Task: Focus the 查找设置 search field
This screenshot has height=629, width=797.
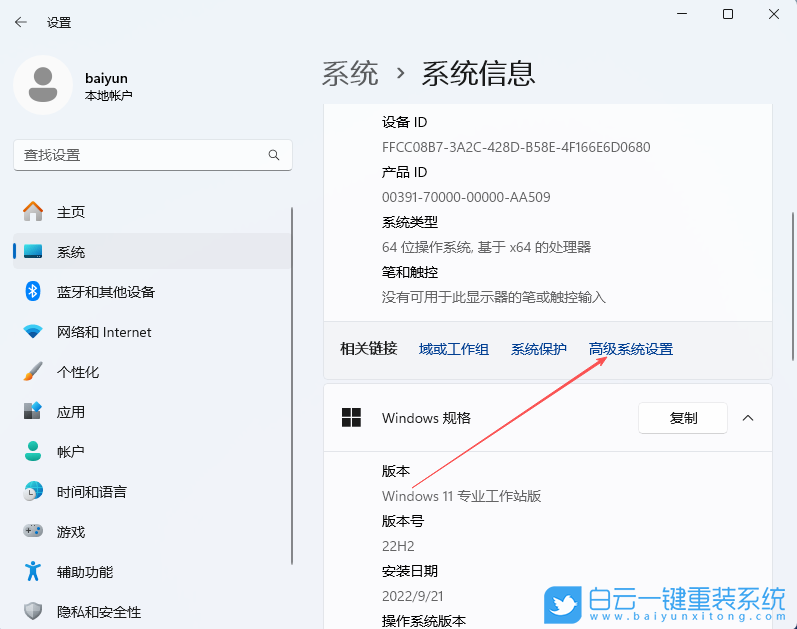Action: tap(152, 155)
